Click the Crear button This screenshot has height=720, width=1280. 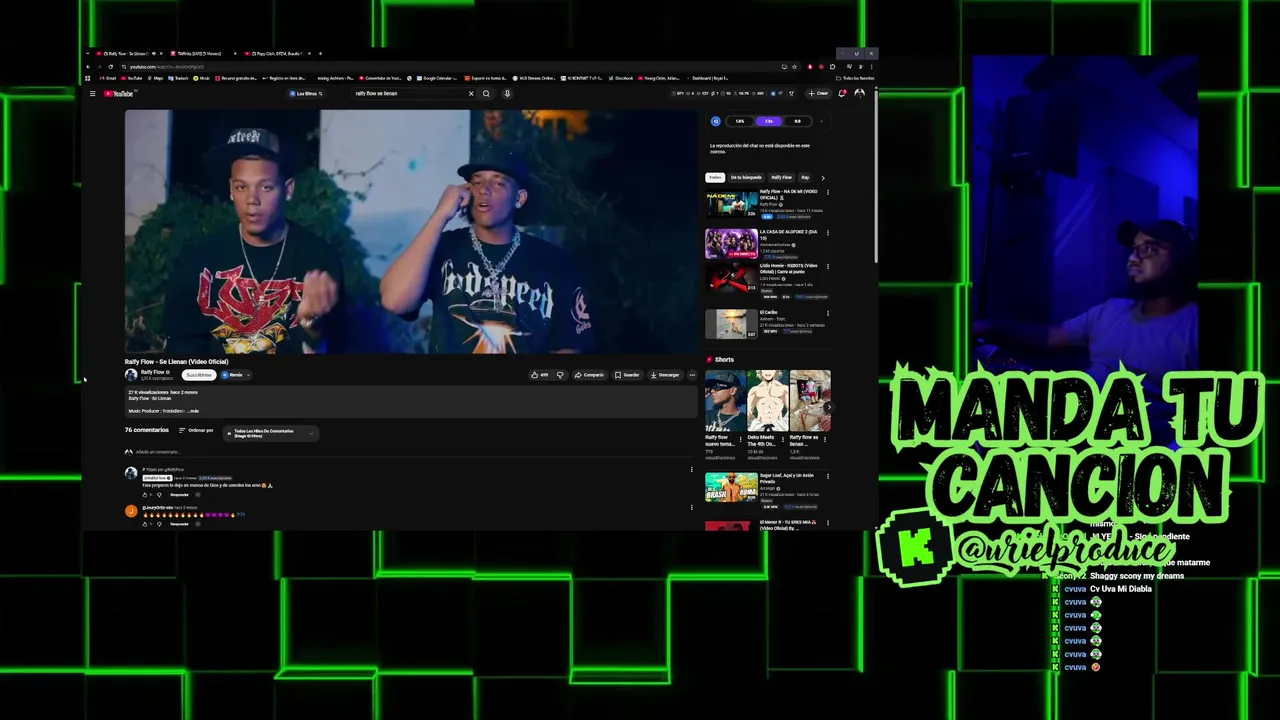click(821, 93)
